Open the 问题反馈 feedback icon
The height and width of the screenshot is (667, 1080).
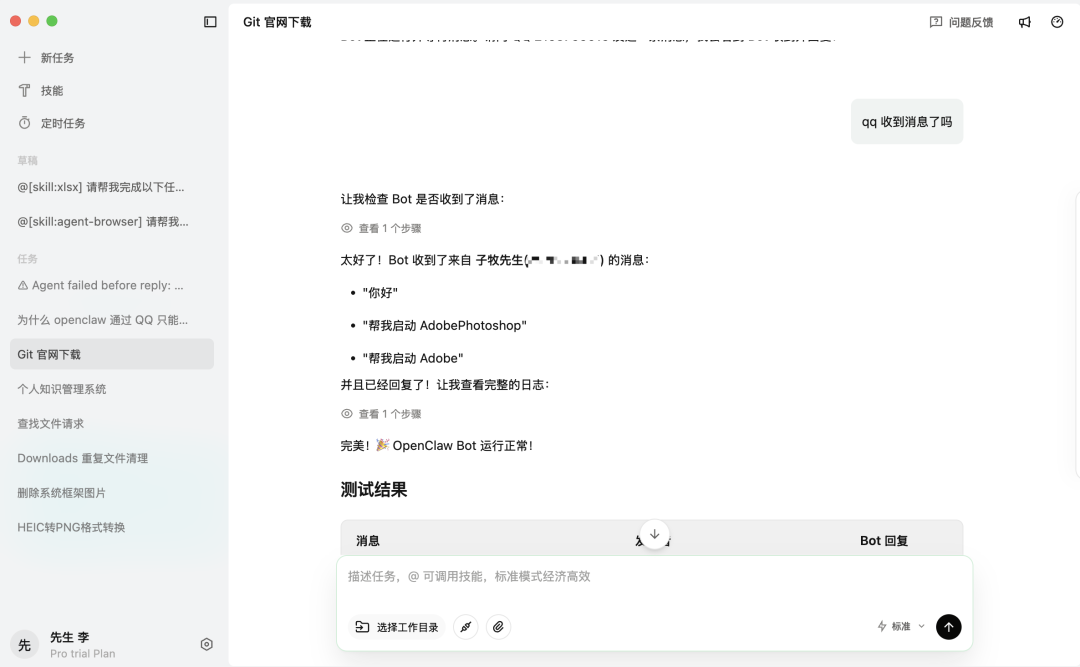[935, 22]
